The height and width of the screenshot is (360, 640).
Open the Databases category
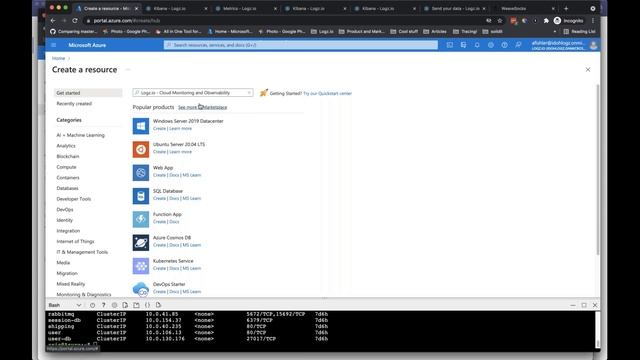[x=67, y=188]
